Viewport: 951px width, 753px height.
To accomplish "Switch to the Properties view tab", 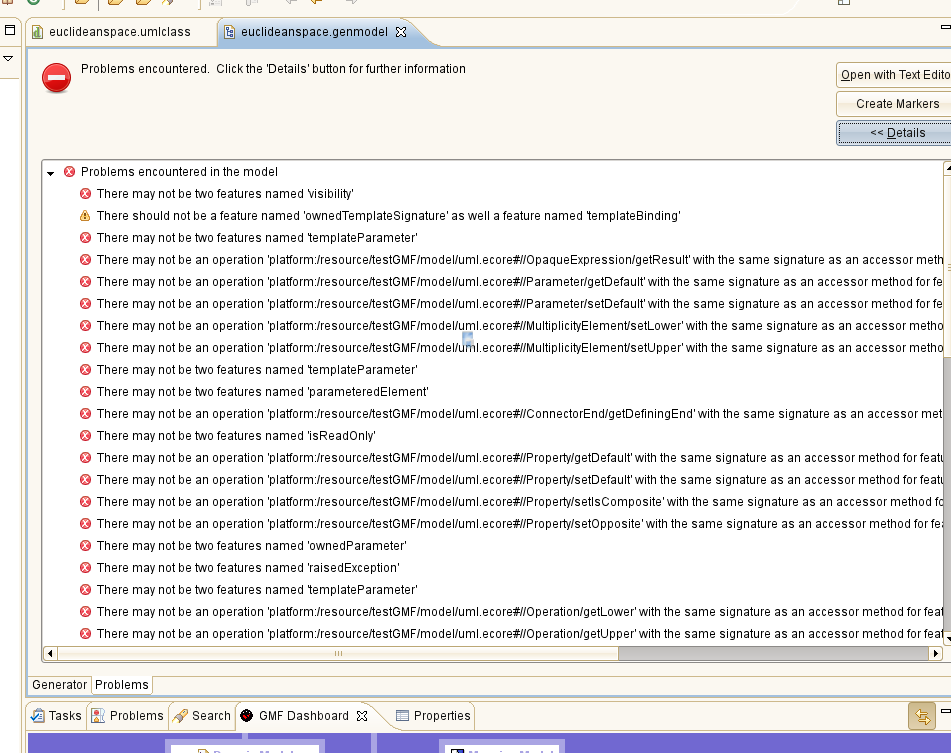I will (x=433, y=716).
